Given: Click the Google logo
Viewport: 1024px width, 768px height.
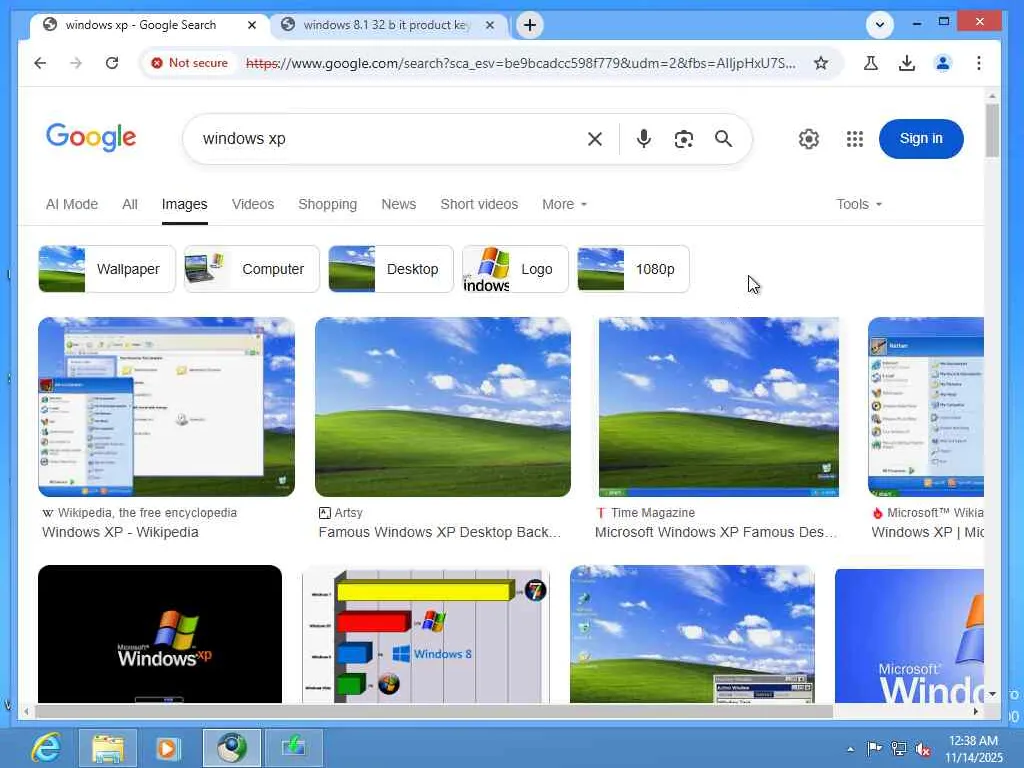Looking at the screenshot, I should click(91, 137).
